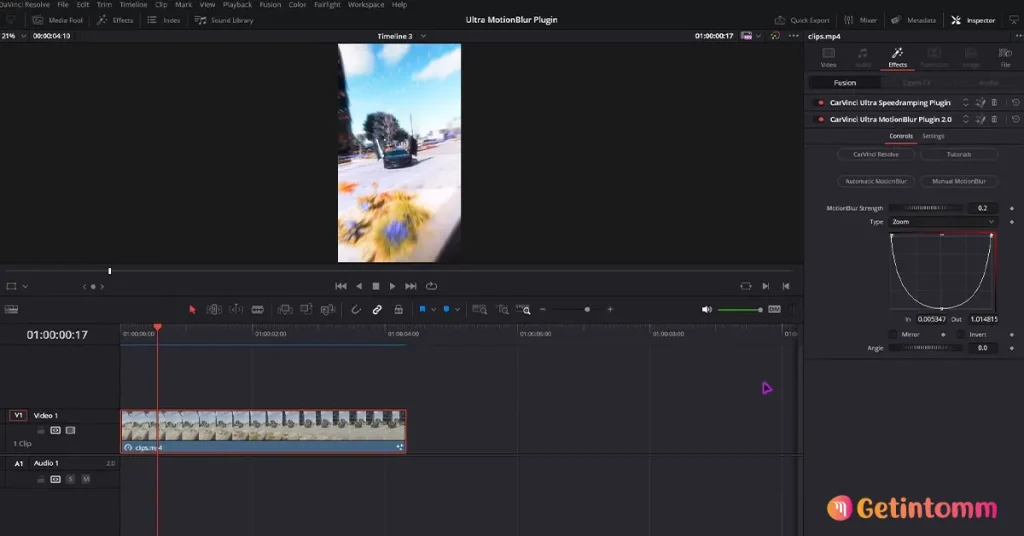Toggle the DIM audio button
Viewport: 1024px width, 536px height.
coord(775,309)
